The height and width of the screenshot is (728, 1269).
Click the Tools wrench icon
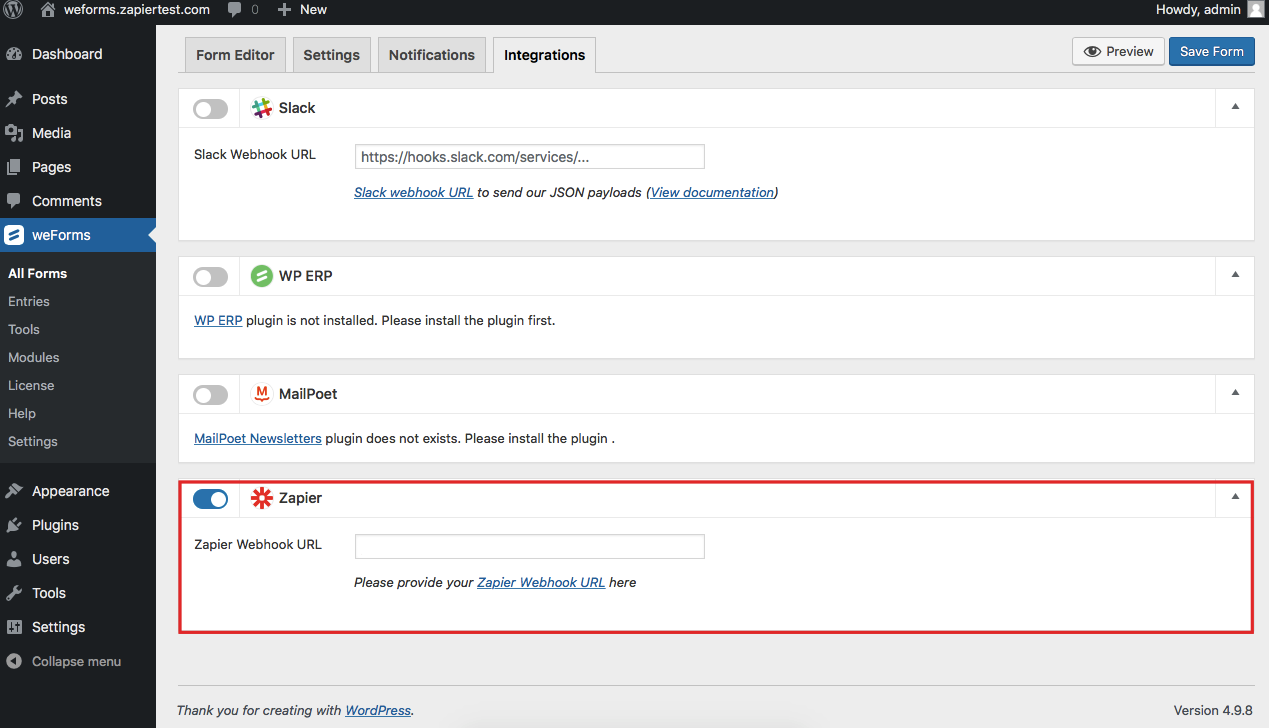pos(15,593)
